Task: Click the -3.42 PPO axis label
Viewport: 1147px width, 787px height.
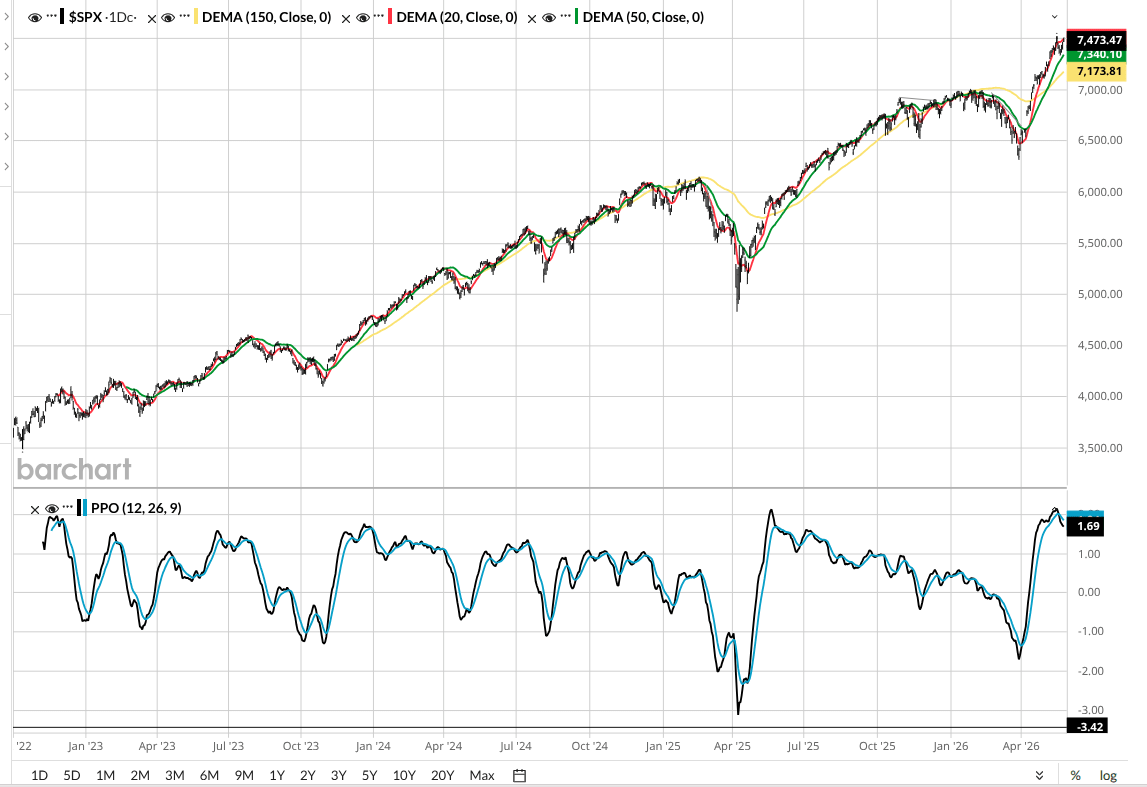Action: (x=1089, y=726)
